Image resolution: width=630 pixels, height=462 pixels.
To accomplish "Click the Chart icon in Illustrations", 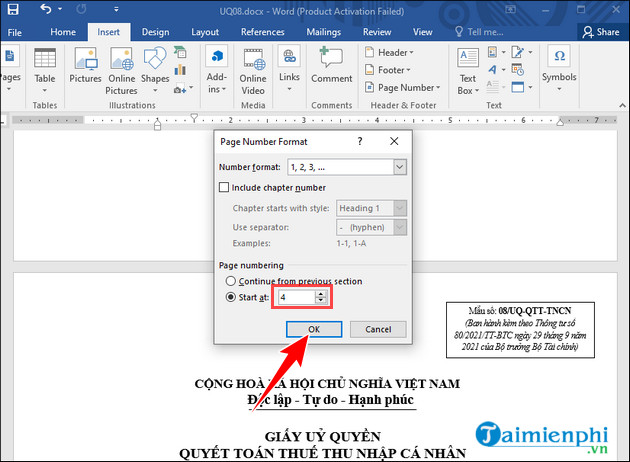I will (x=180, y=70).
